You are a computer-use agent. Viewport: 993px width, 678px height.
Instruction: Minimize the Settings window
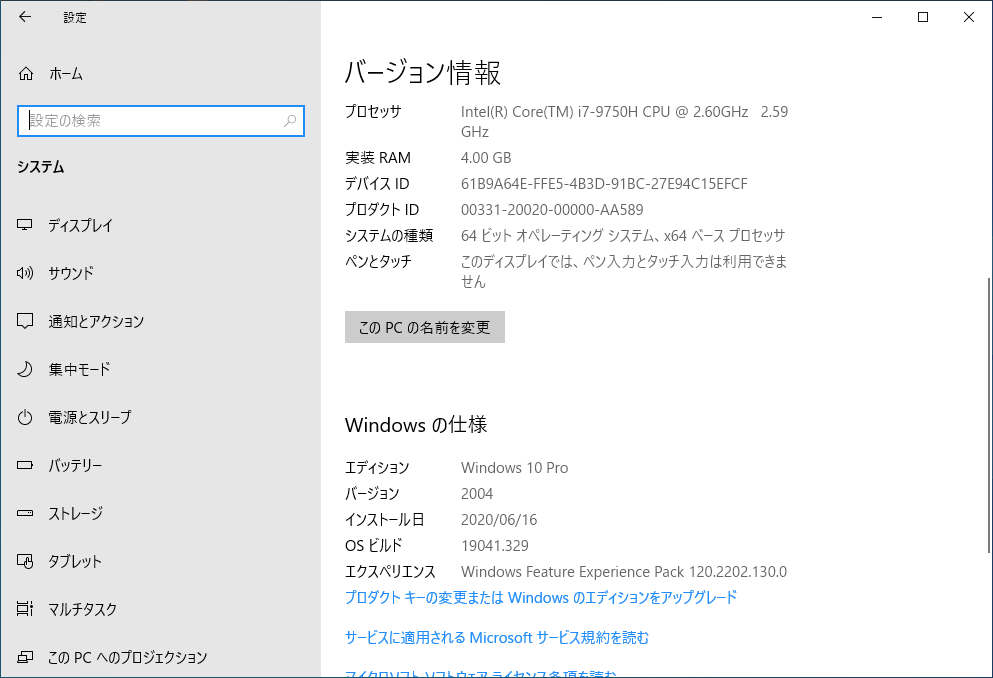pos(877,17)
